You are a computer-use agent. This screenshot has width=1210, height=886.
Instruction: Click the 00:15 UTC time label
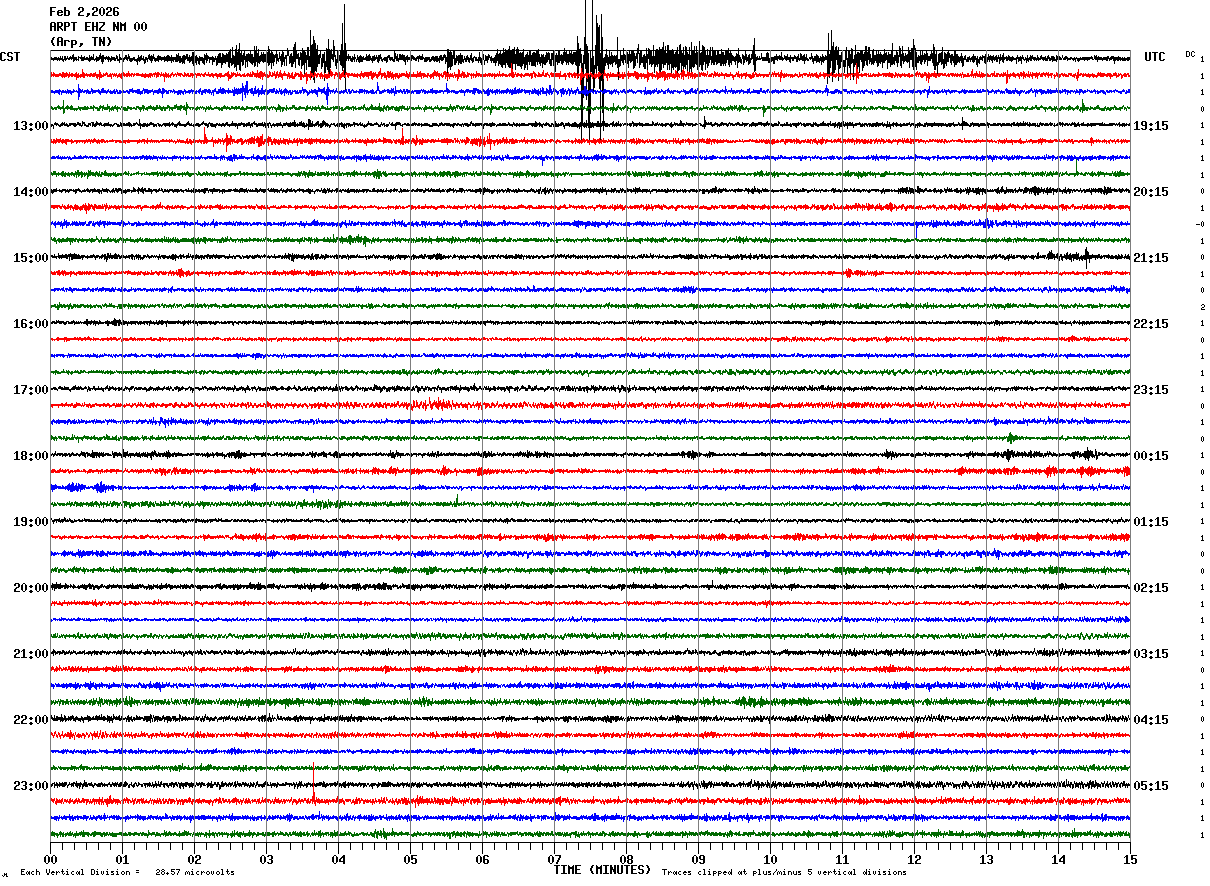coord(1151,456)
